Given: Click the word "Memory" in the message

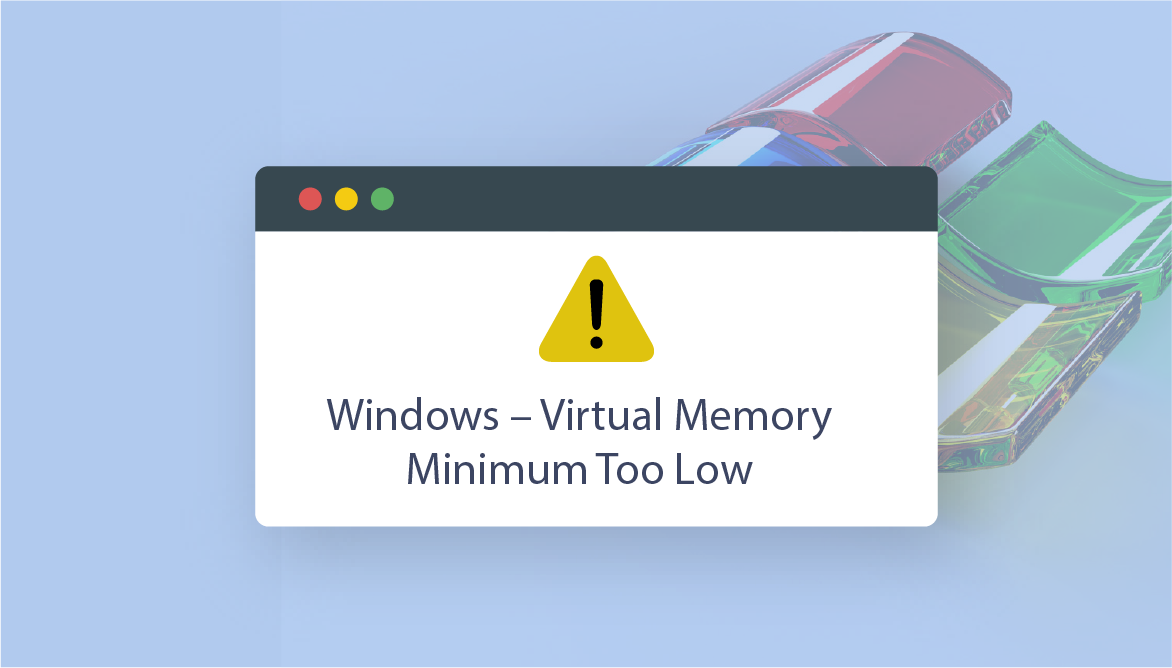Looking at the screenshot, I should [x=753, y=416].
